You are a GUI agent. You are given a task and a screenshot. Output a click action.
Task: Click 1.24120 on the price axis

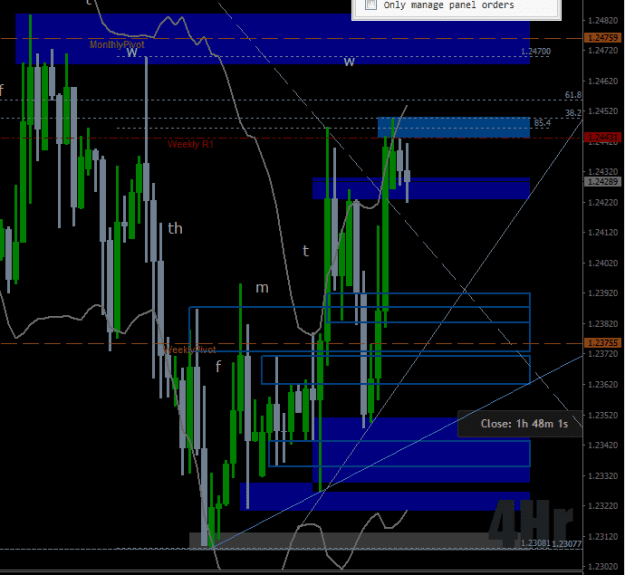point(603,233)
